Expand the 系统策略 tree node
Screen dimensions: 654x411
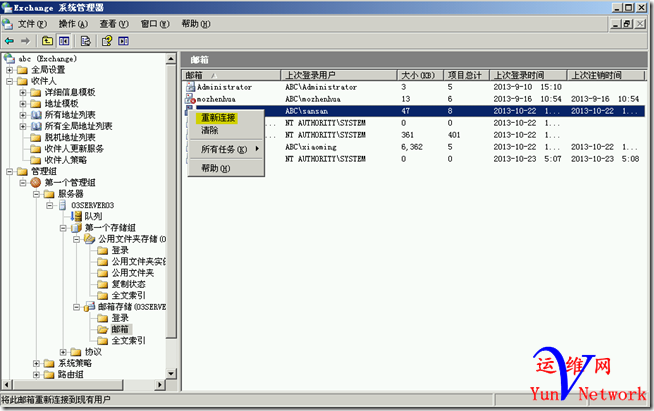(x=36, y=363)
